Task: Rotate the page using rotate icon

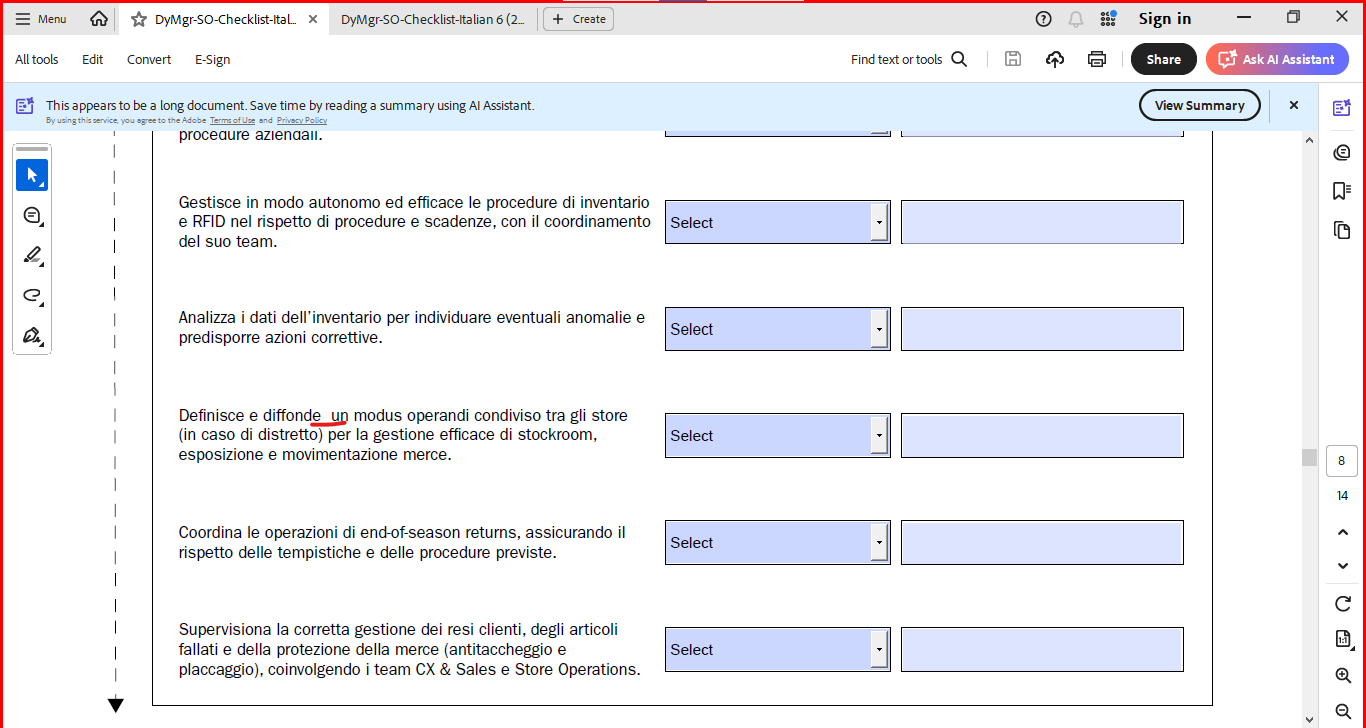Action: tap(1343, 603)
